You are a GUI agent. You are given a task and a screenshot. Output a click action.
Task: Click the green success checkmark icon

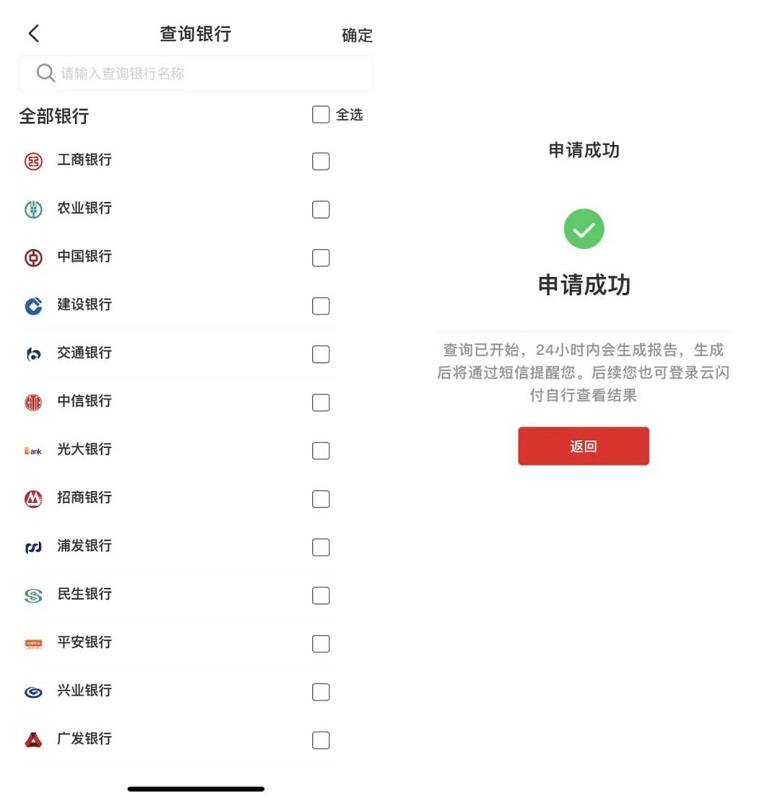[x=584, y=229]
